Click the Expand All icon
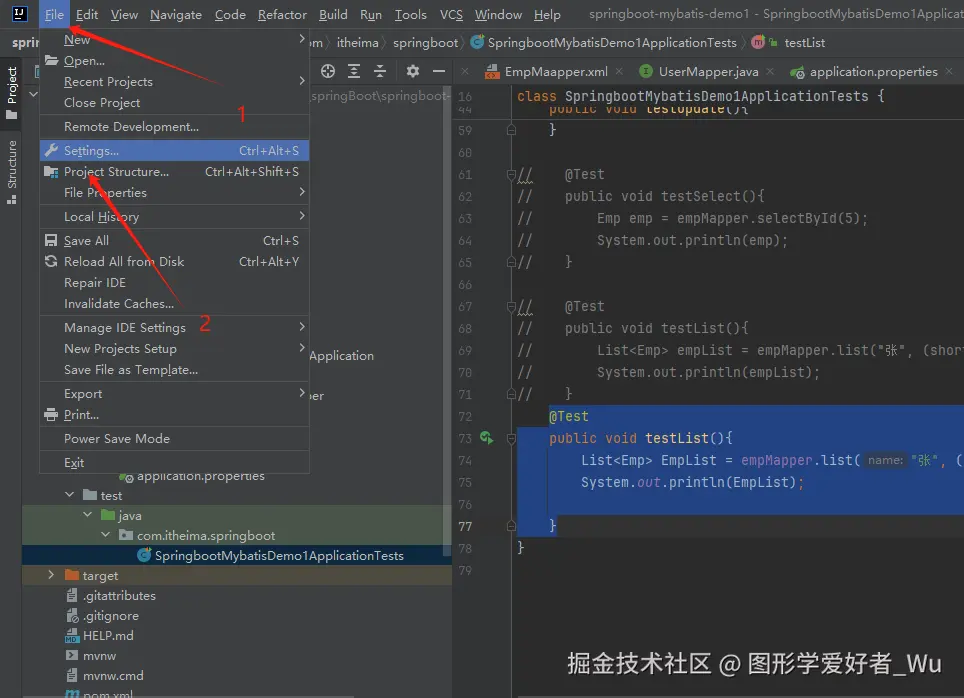 tap(354, 71)
